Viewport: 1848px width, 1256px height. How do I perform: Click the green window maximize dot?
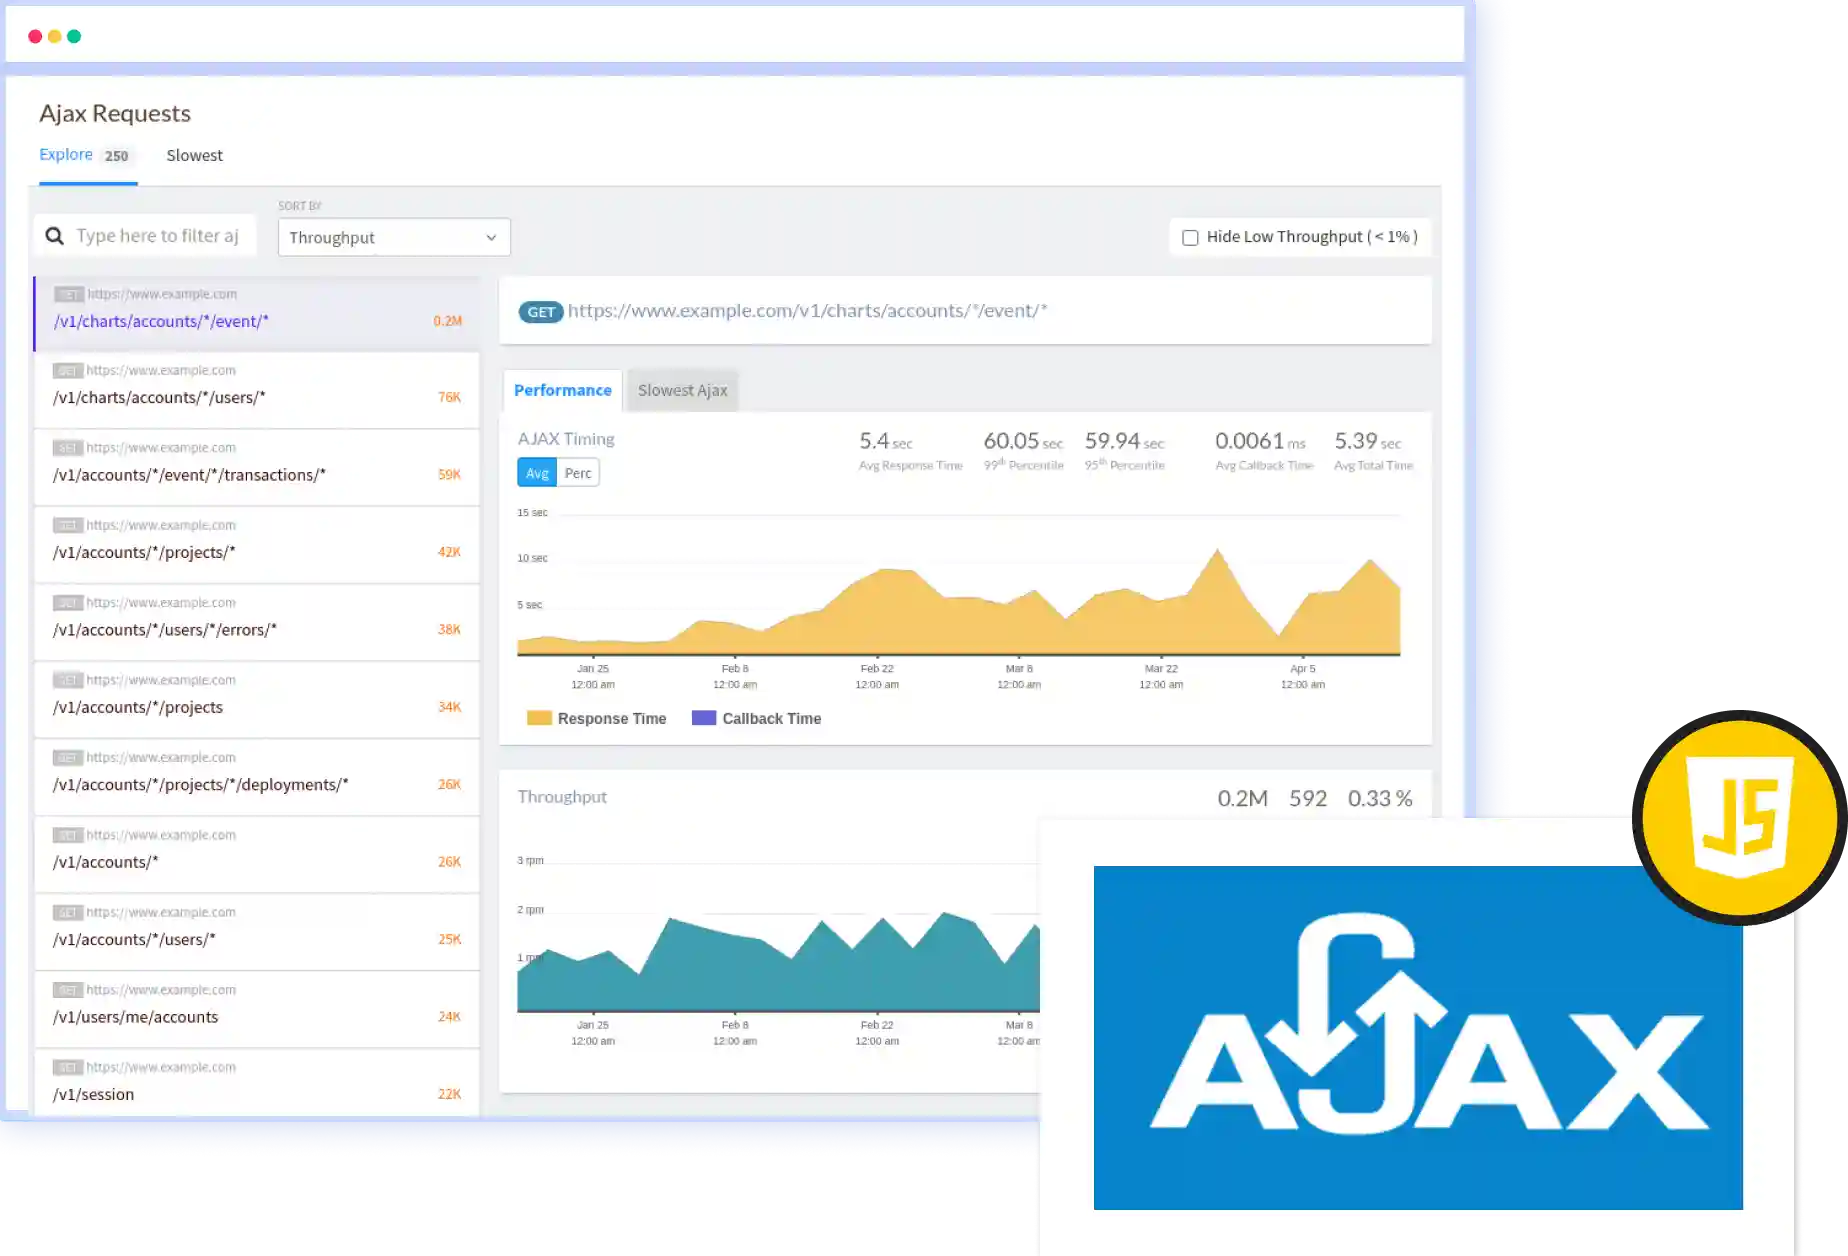[74, 36]
